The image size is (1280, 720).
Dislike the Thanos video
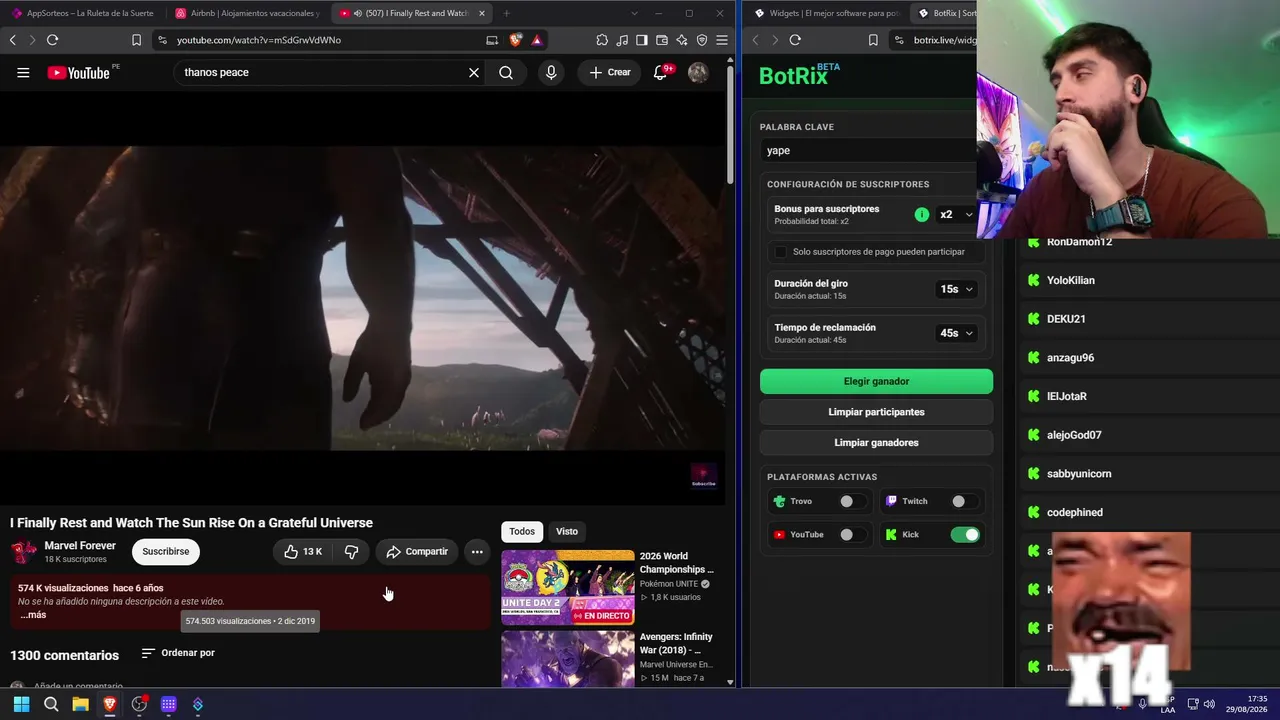[351, 551]
